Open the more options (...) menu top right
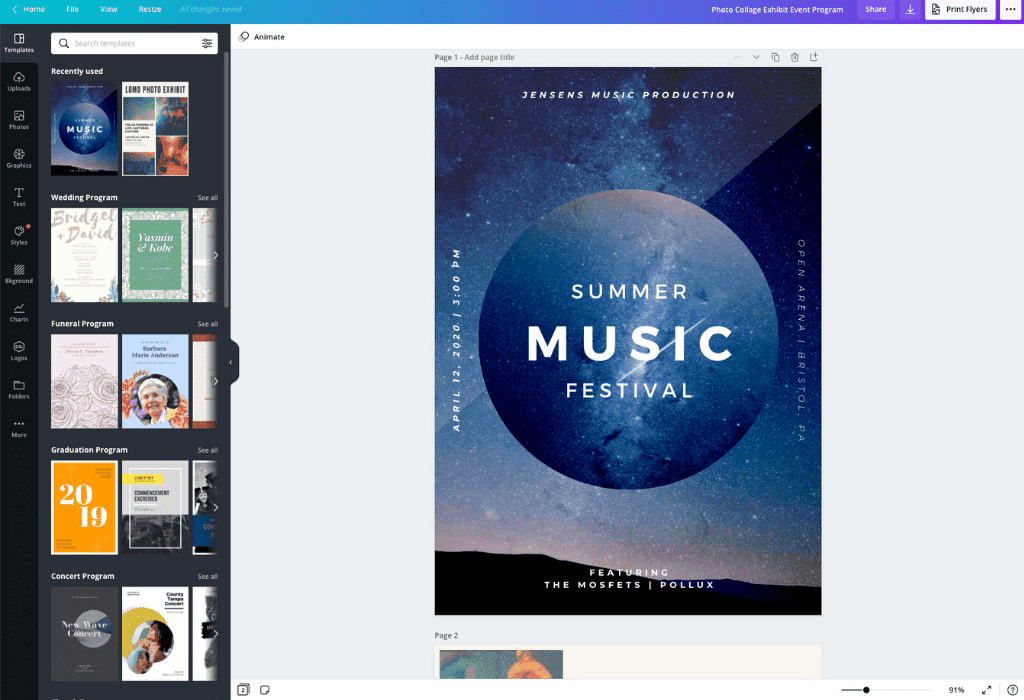1024x700 pixels. [x=1011, y=9]
